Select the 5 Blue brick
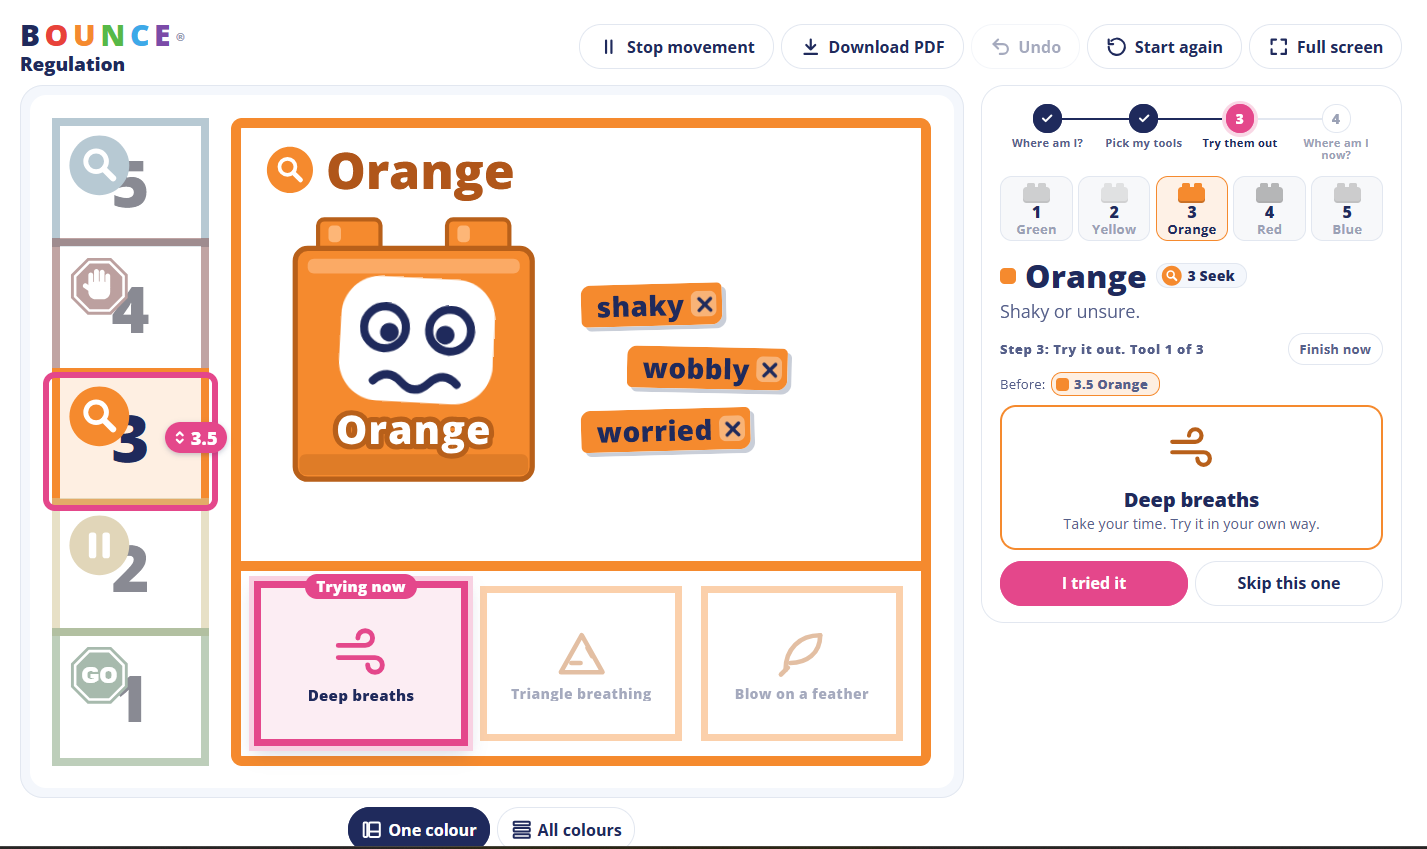 point(1347,209)
